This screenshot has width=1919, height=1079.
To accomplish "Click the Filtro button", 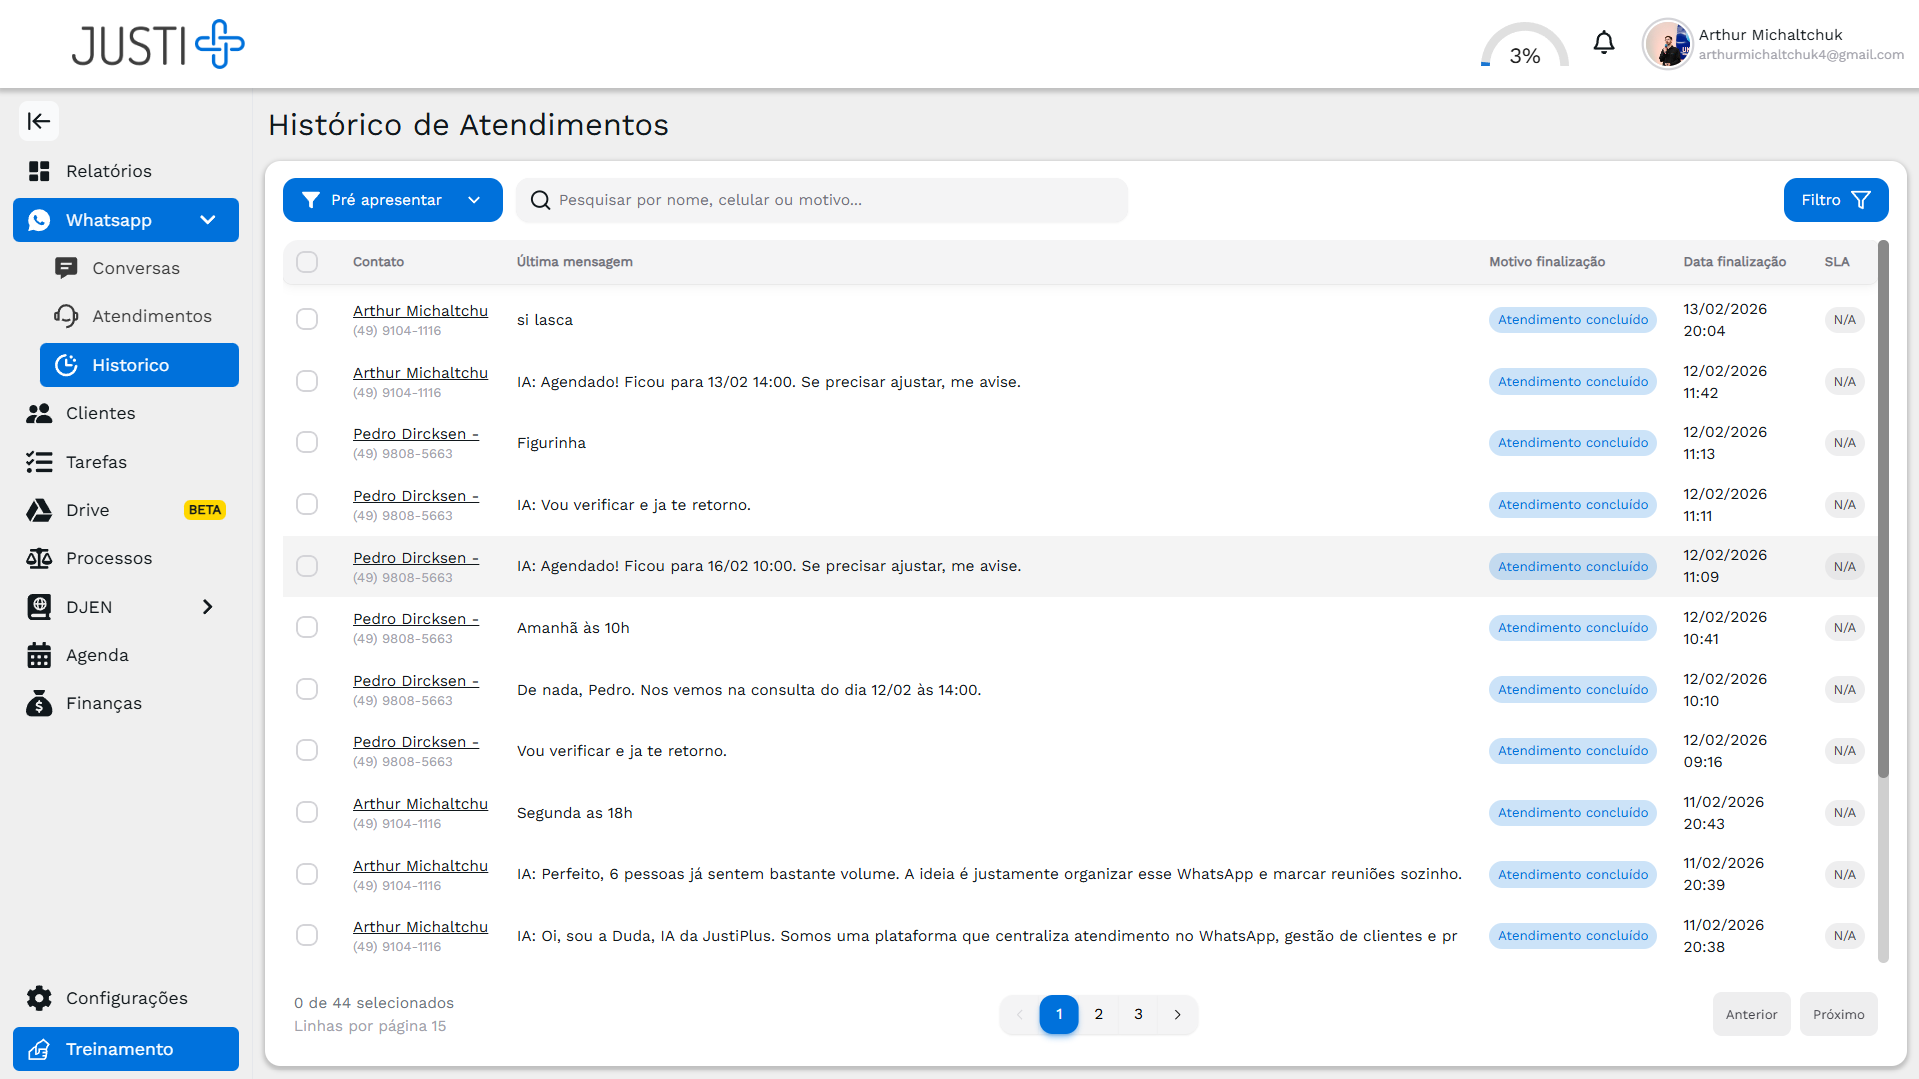I will 1835,200.
